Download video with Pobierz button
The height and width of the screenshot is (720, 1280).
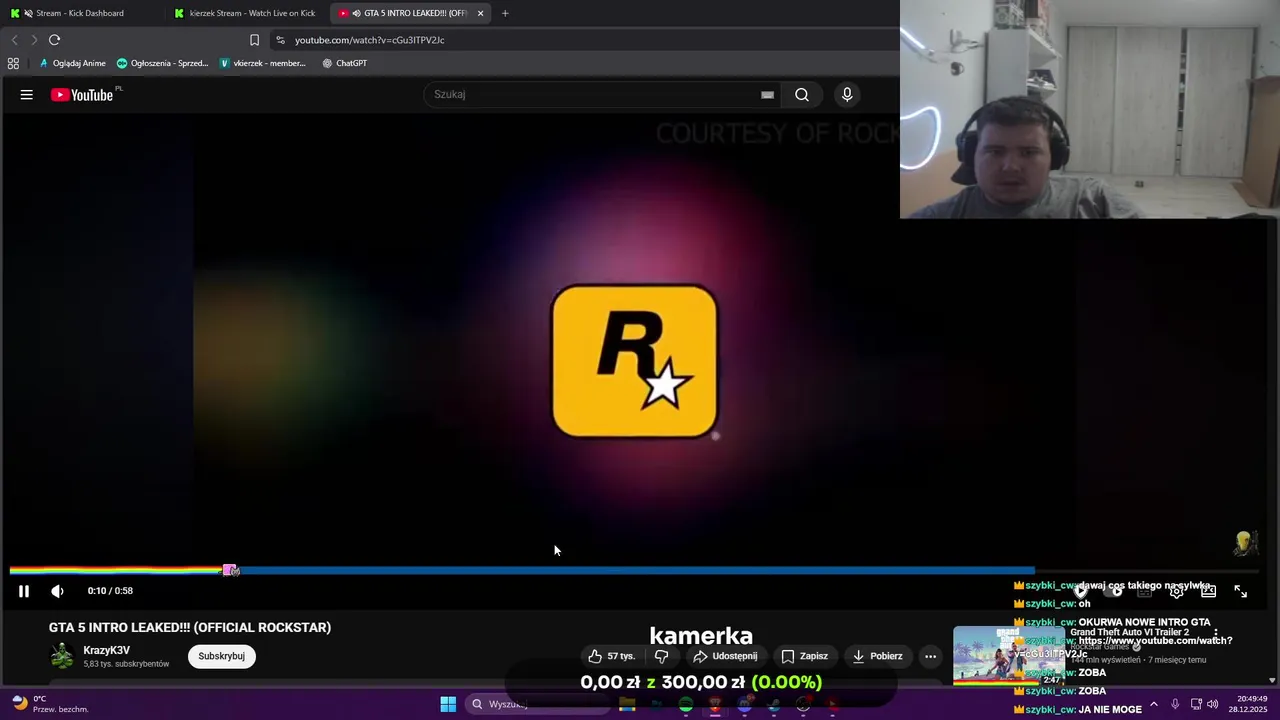point(877,656)
